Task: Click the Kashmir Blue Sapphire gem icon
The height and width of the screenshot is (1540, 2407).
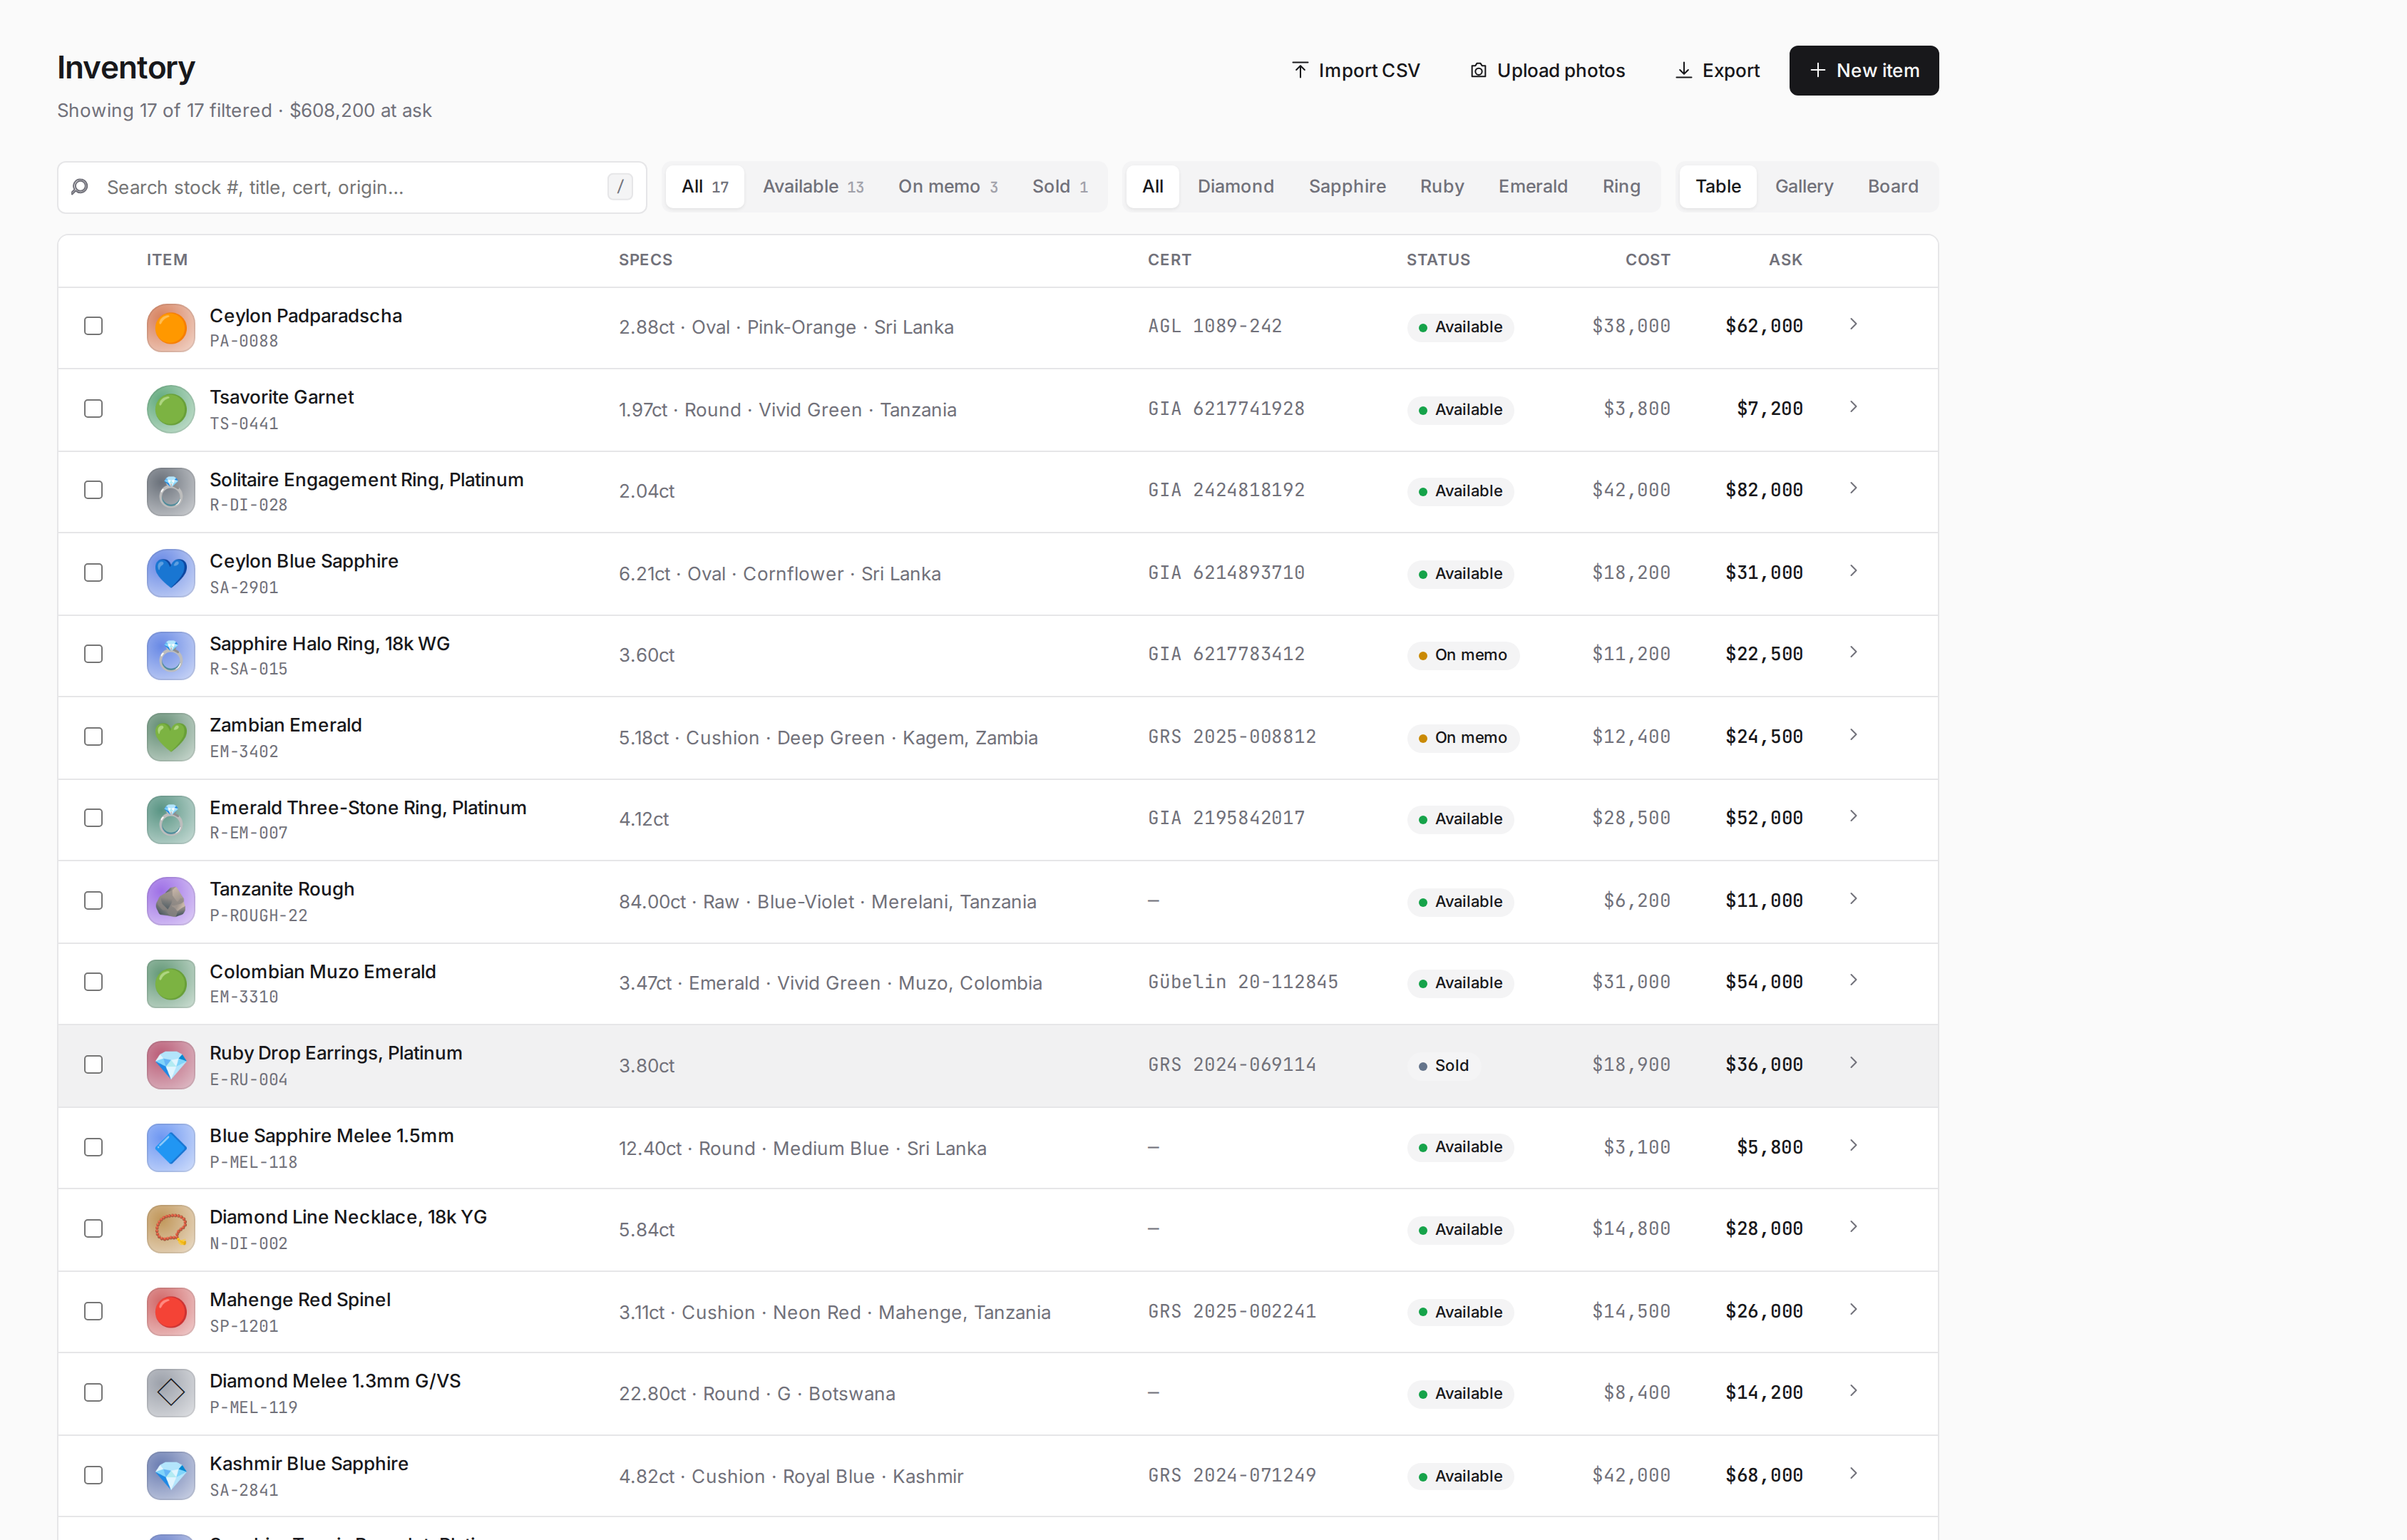Action: click(171, 1475)
